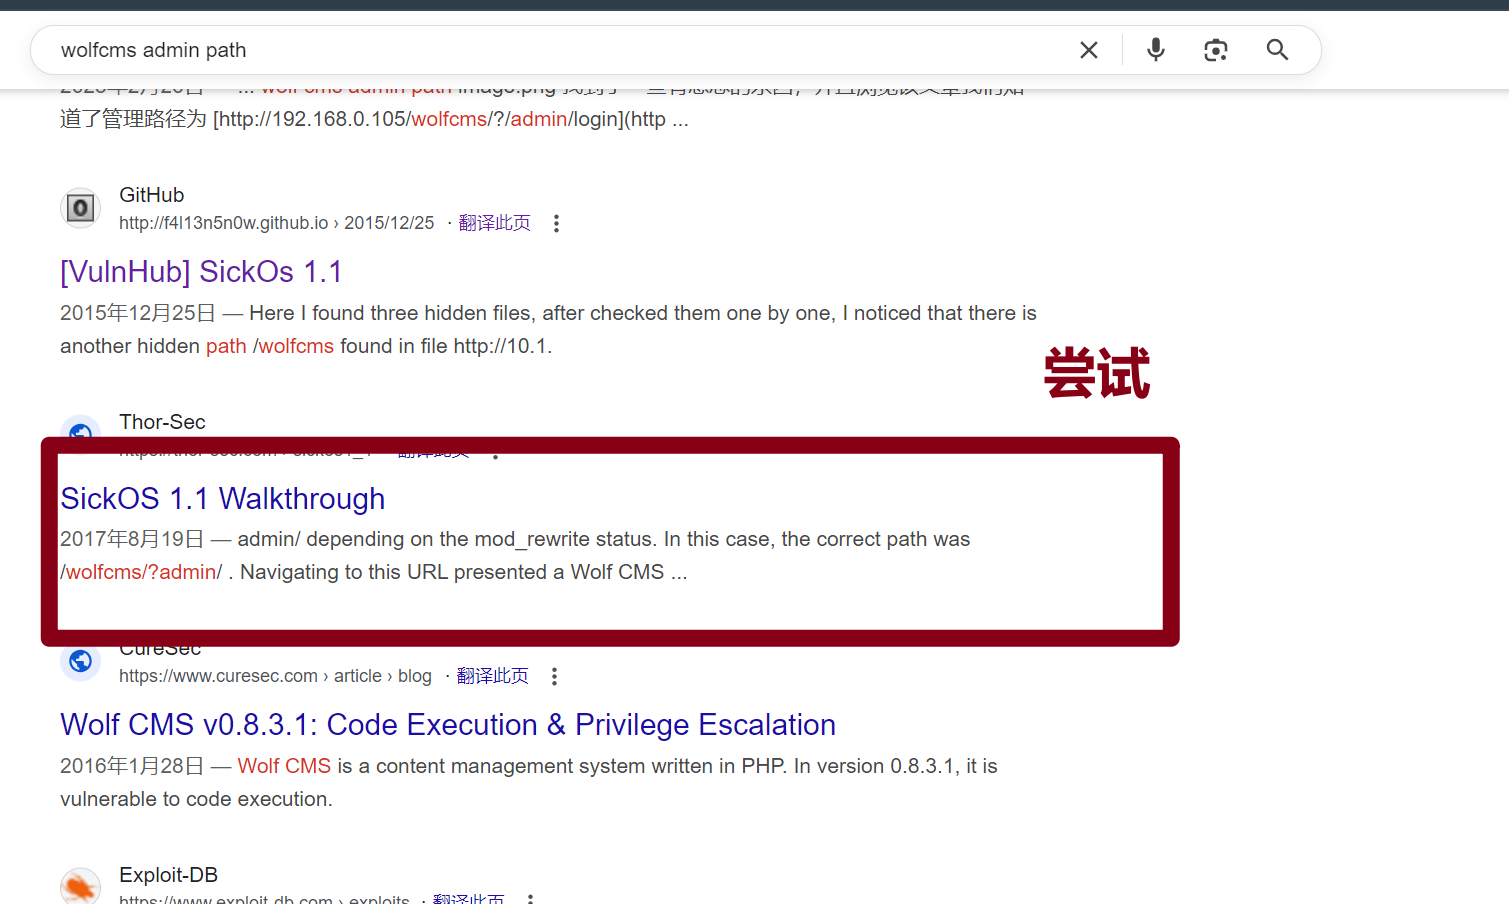Click the Thor-Sec site name
The image size is (1509, 904).
pos(162,422)
